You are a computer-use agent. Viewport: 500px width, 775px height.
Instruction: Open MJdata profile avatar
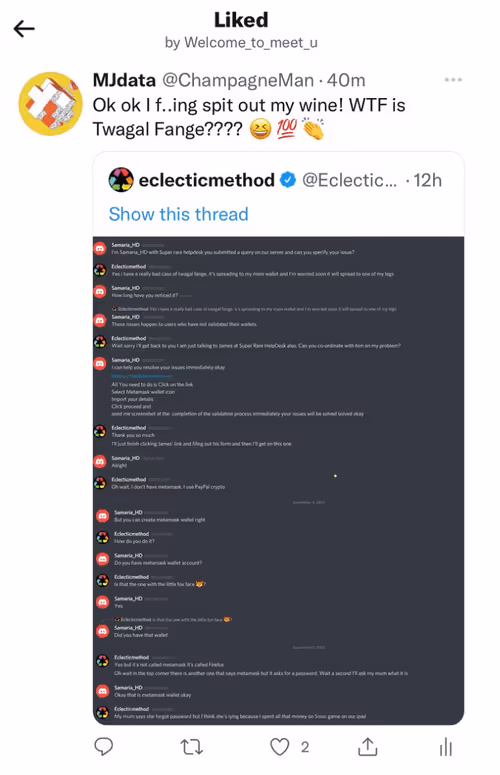pyautogui.click(x=50, y=104)
